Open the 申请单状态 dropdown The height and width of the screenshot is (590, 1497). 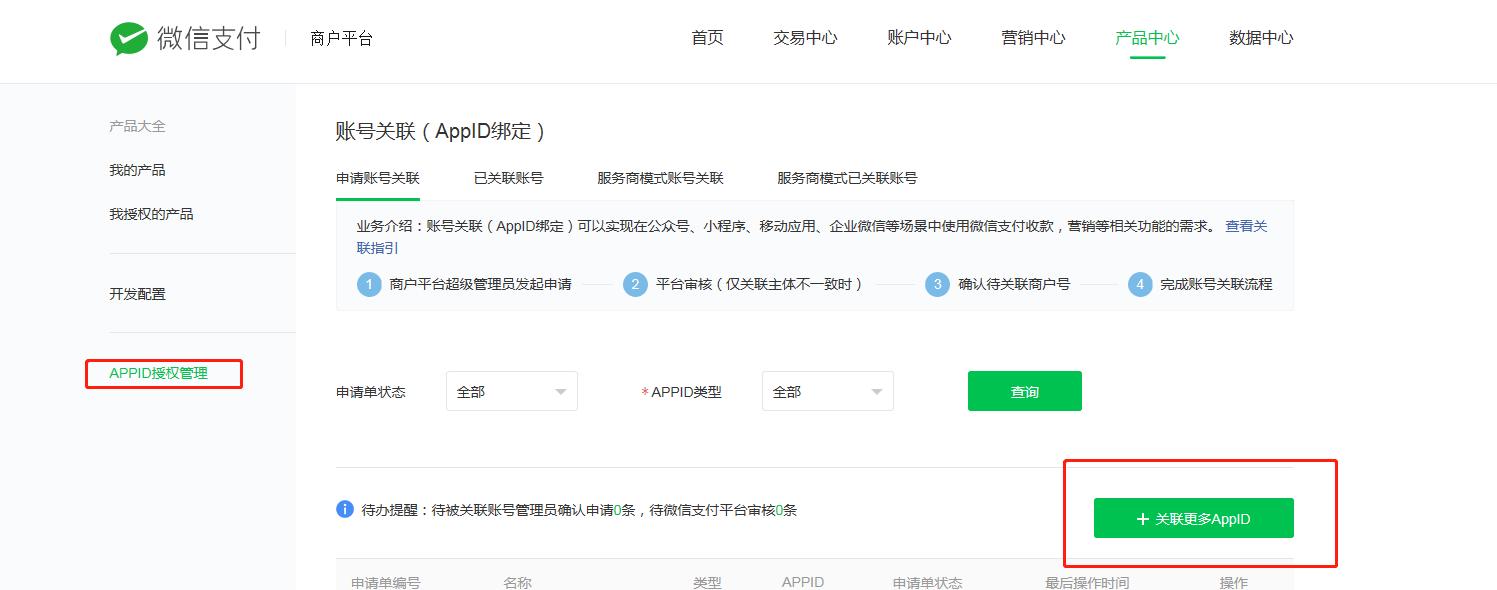point(512,391)
